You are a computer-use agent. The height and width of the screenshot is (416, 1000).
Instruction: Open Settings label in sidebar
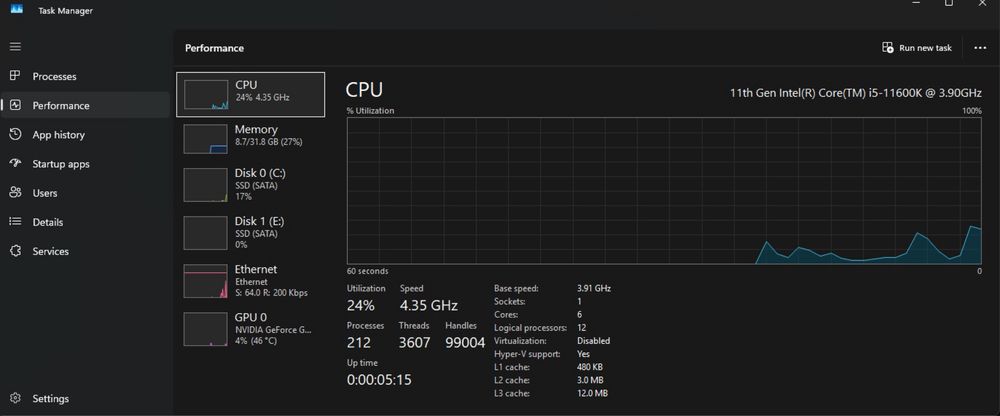tap(50, 399)
